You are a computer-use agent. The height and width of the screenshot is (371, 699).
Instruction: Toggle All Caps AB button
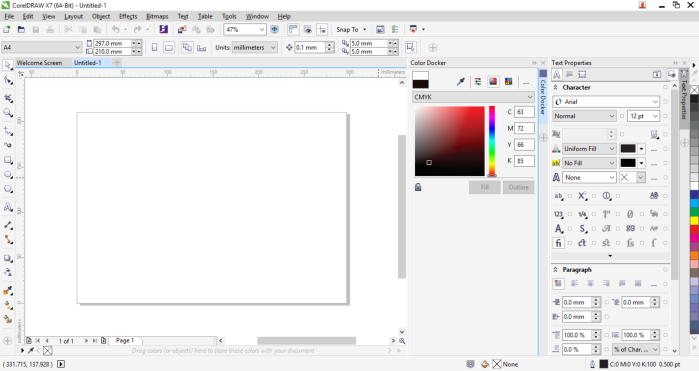[654, 195]
